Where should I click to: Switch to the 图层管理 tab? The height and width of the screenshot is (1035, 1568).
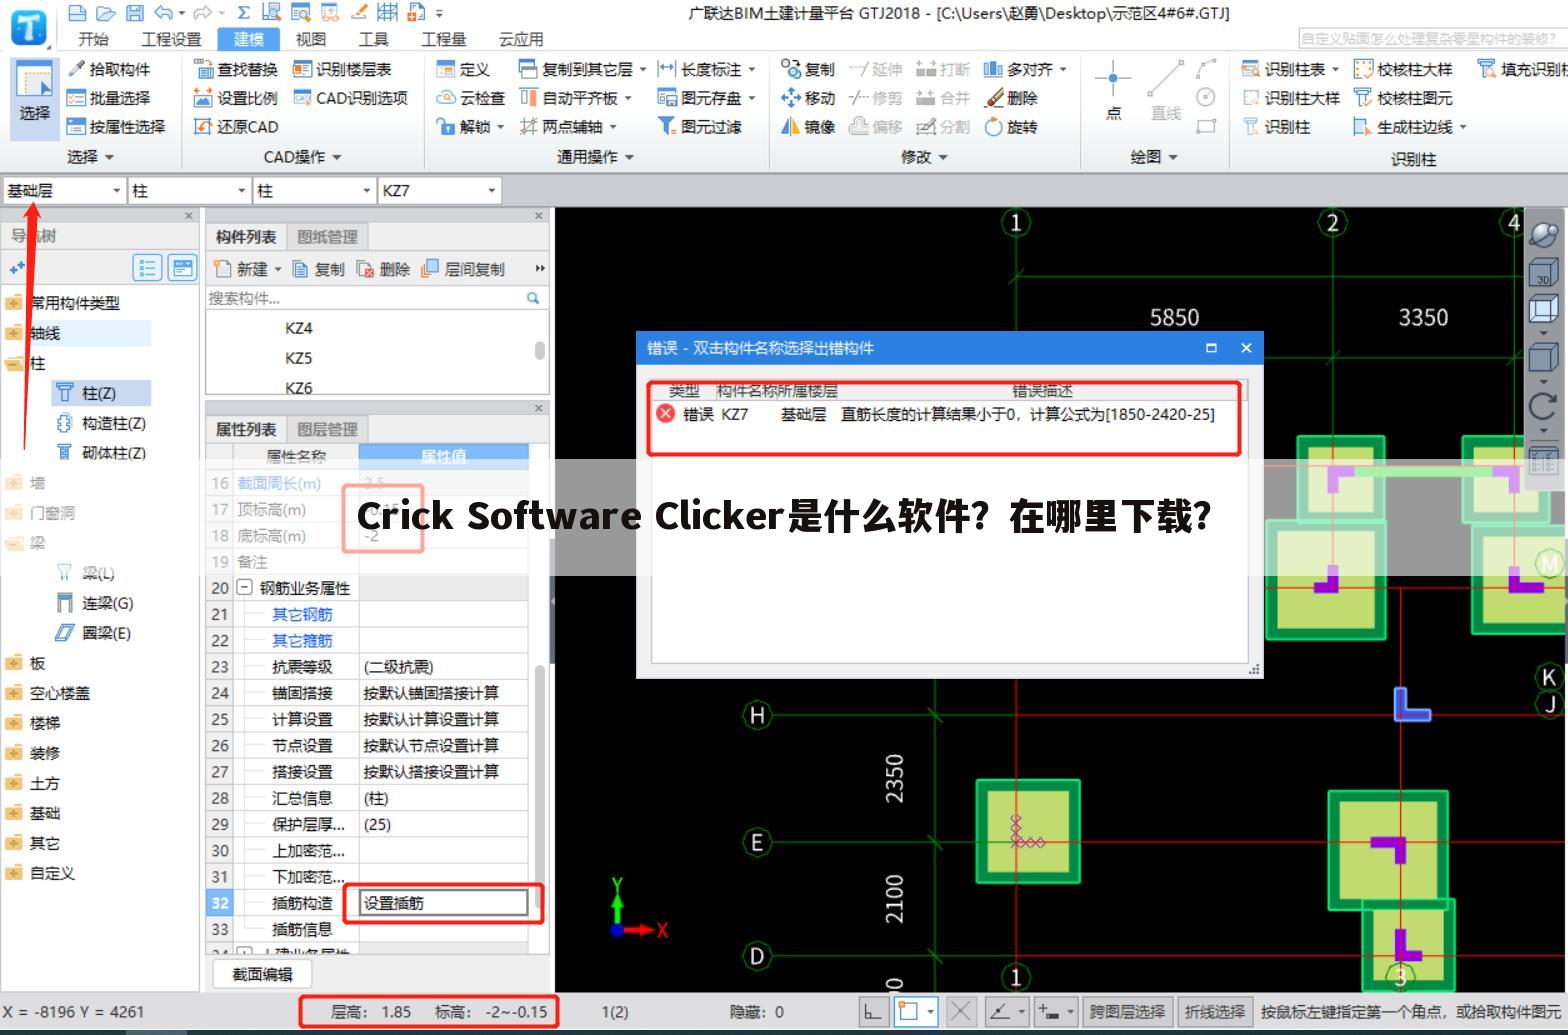pyautogui.click(x=327, y=429)
